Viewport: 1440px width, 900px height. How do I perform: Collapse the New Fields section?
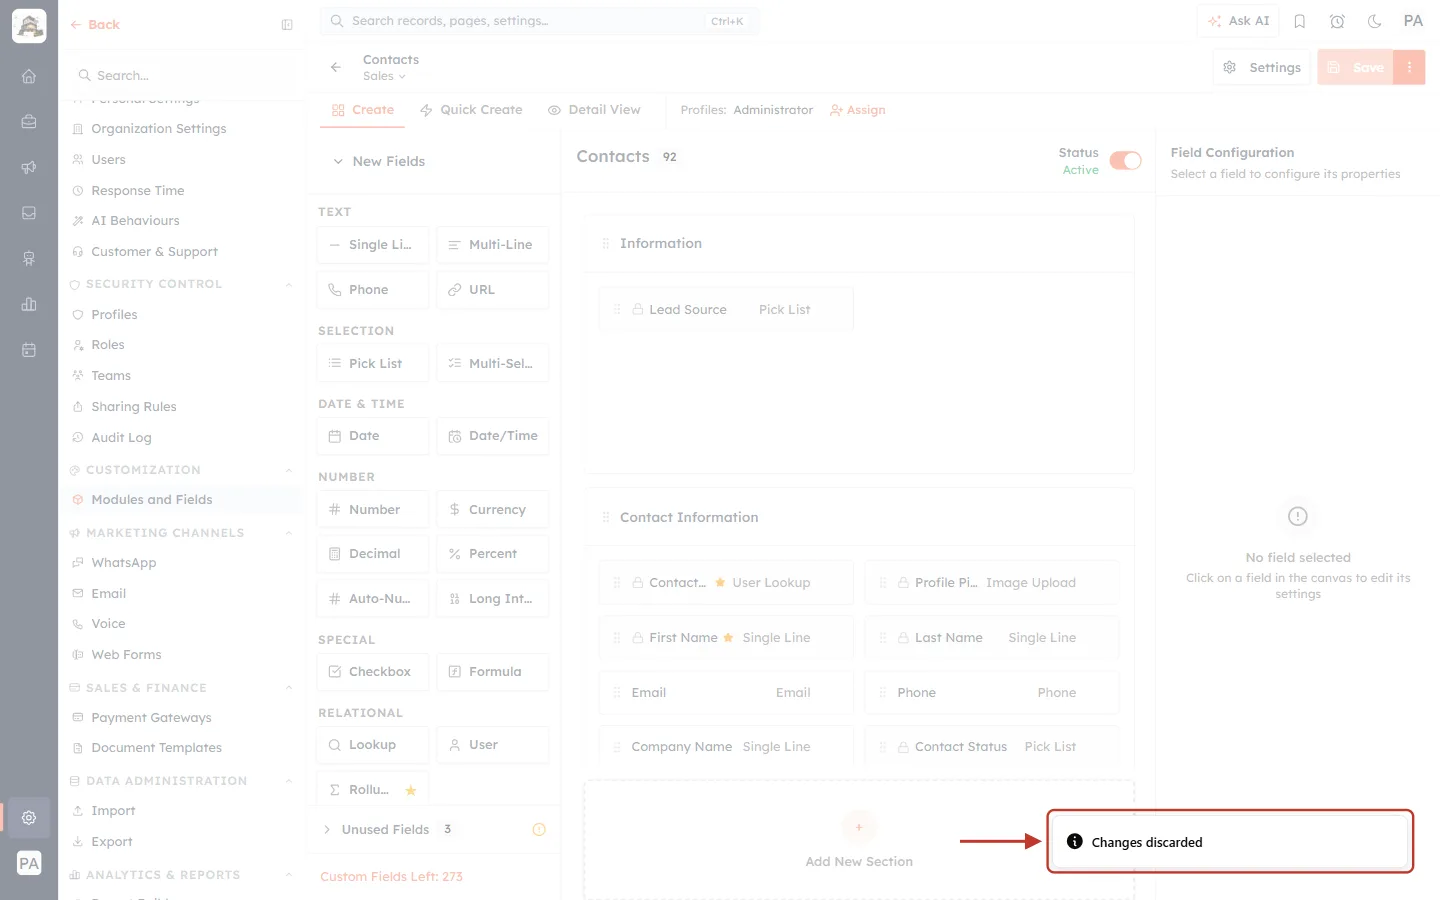[x=338, y=161]
